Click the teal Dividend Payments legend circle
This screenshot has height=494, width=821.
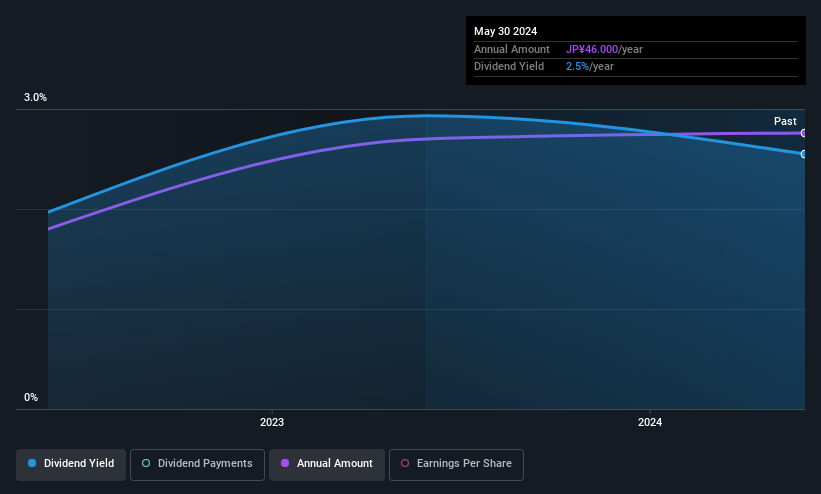pos(146,463)
